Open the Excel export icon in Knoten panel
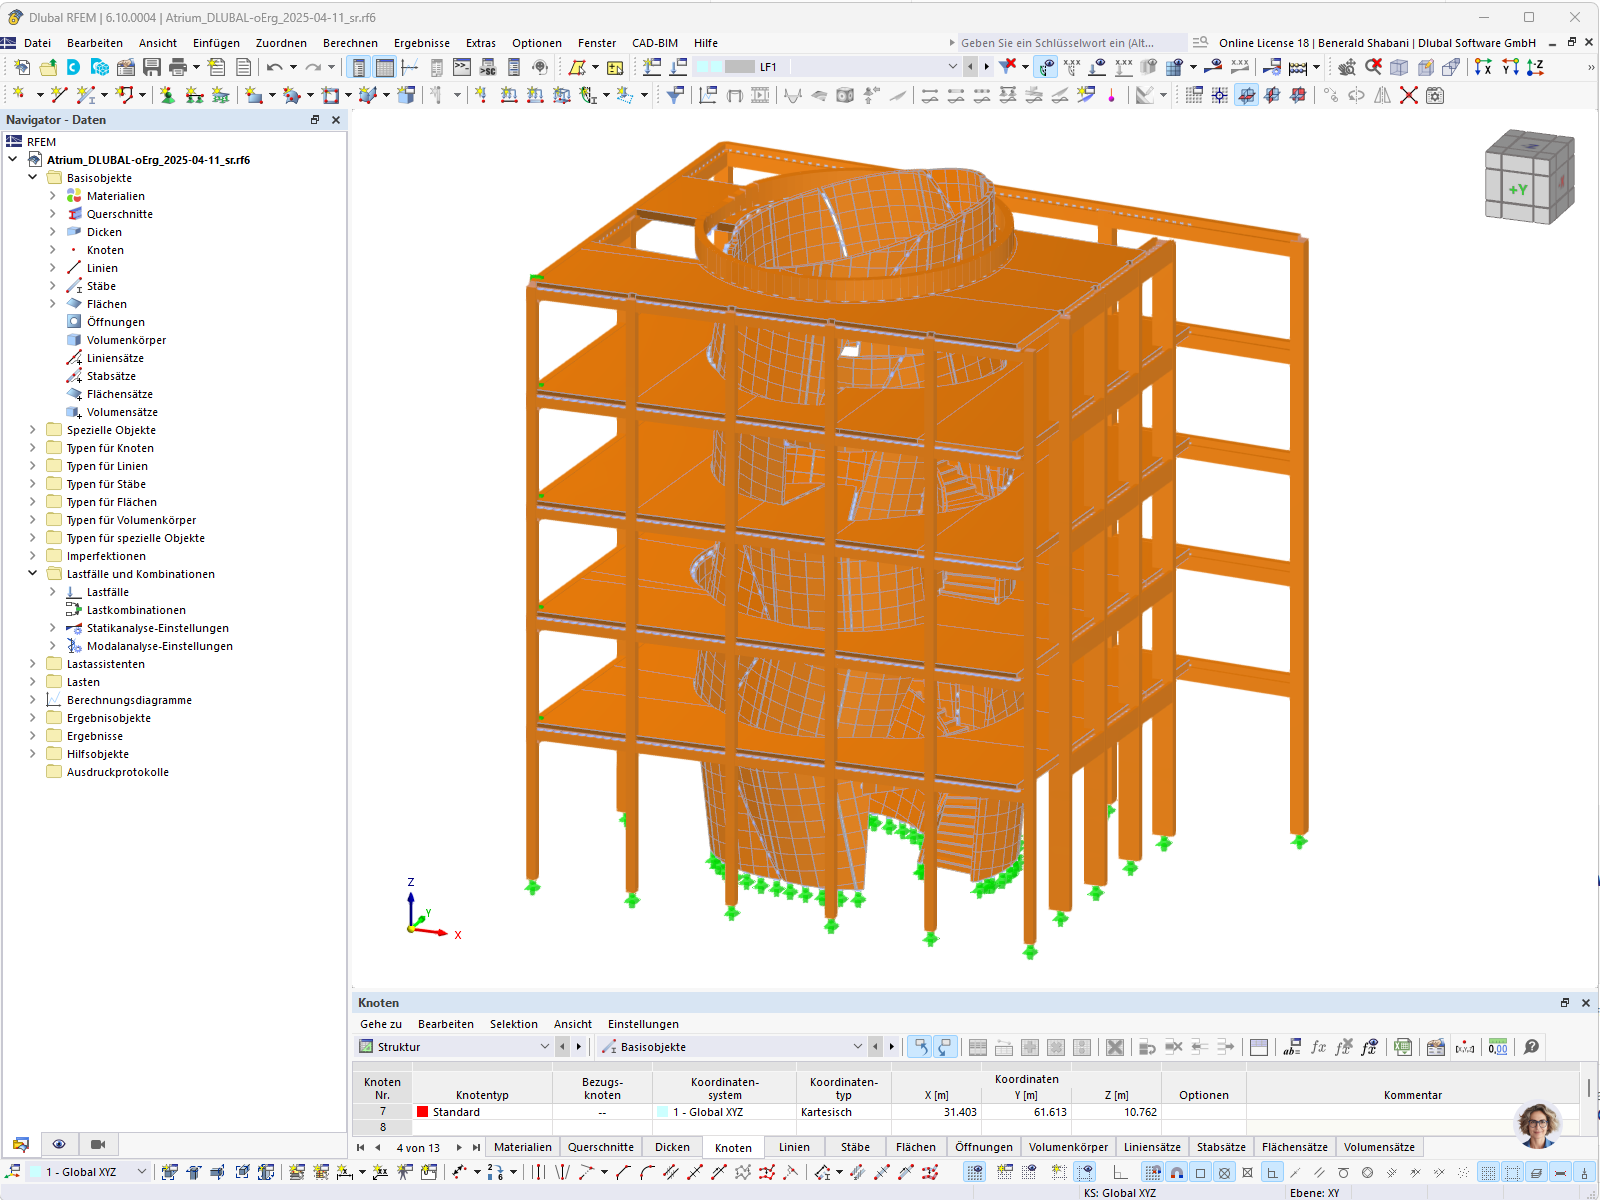This screenshot has height=1200, width=1600. 1403,1047
